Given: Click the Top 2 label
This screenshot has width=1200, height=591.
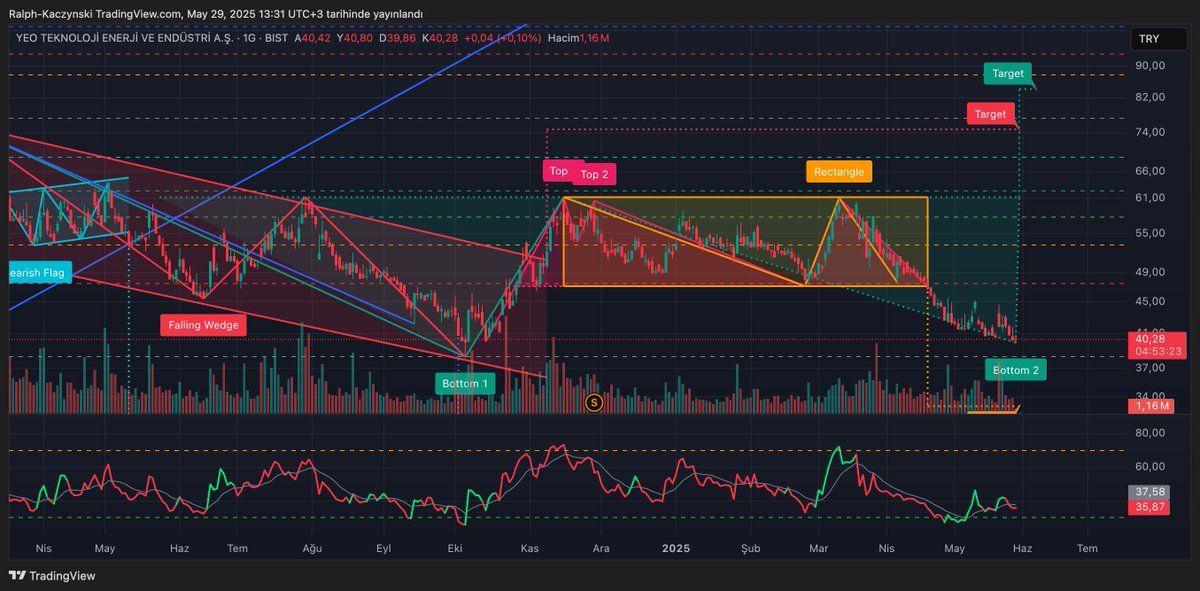Looking at the screenshot, I should pyautogui.click(x=594, y=174).
